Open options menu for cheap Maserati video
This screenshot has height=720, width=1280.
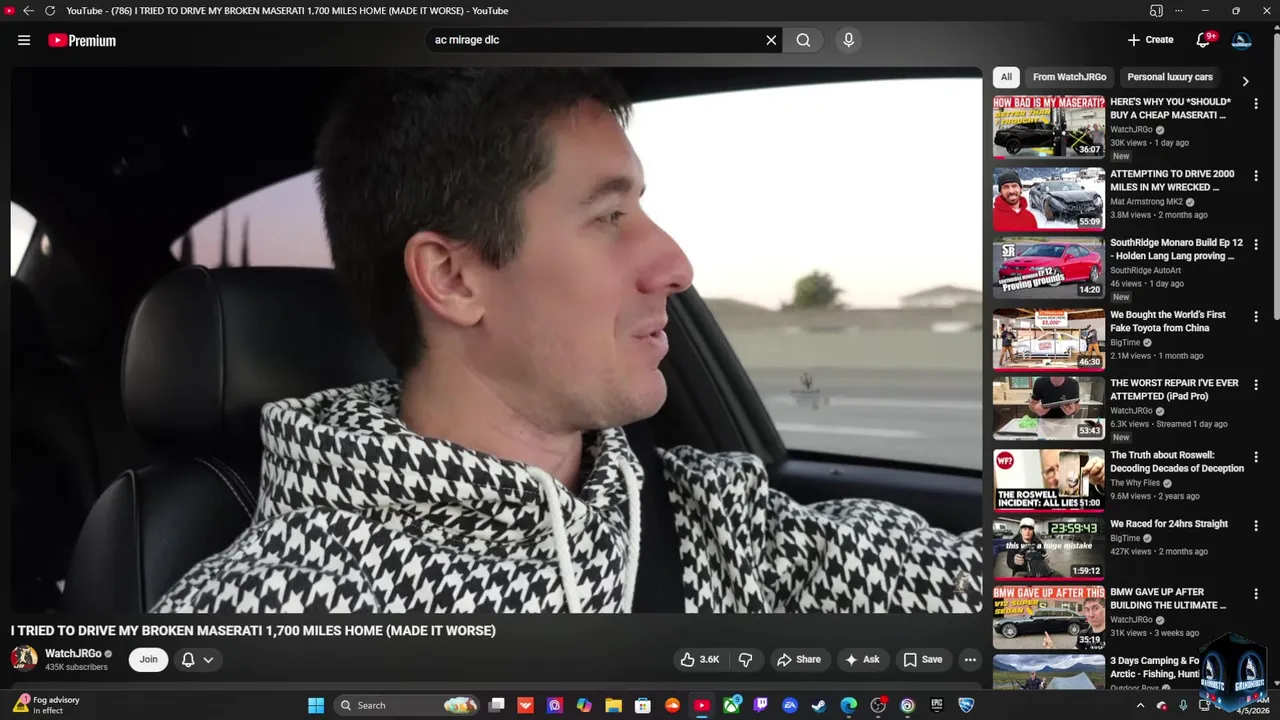(1256, 104)
